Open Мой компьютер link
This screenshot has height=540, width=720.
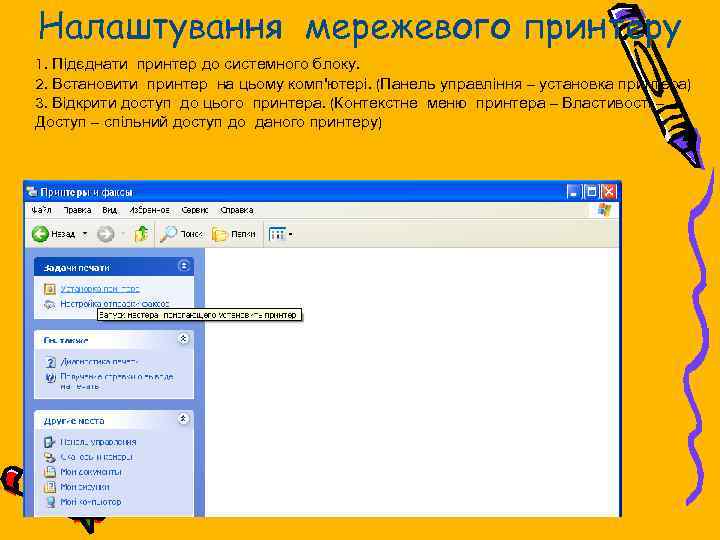coord(90,502)
